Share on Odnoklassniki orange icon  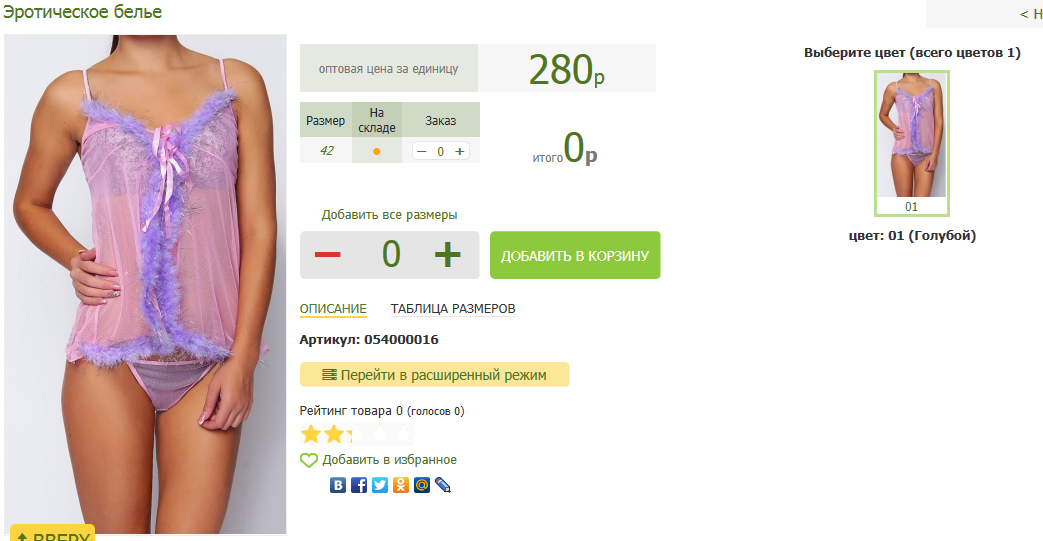point(400,485)
